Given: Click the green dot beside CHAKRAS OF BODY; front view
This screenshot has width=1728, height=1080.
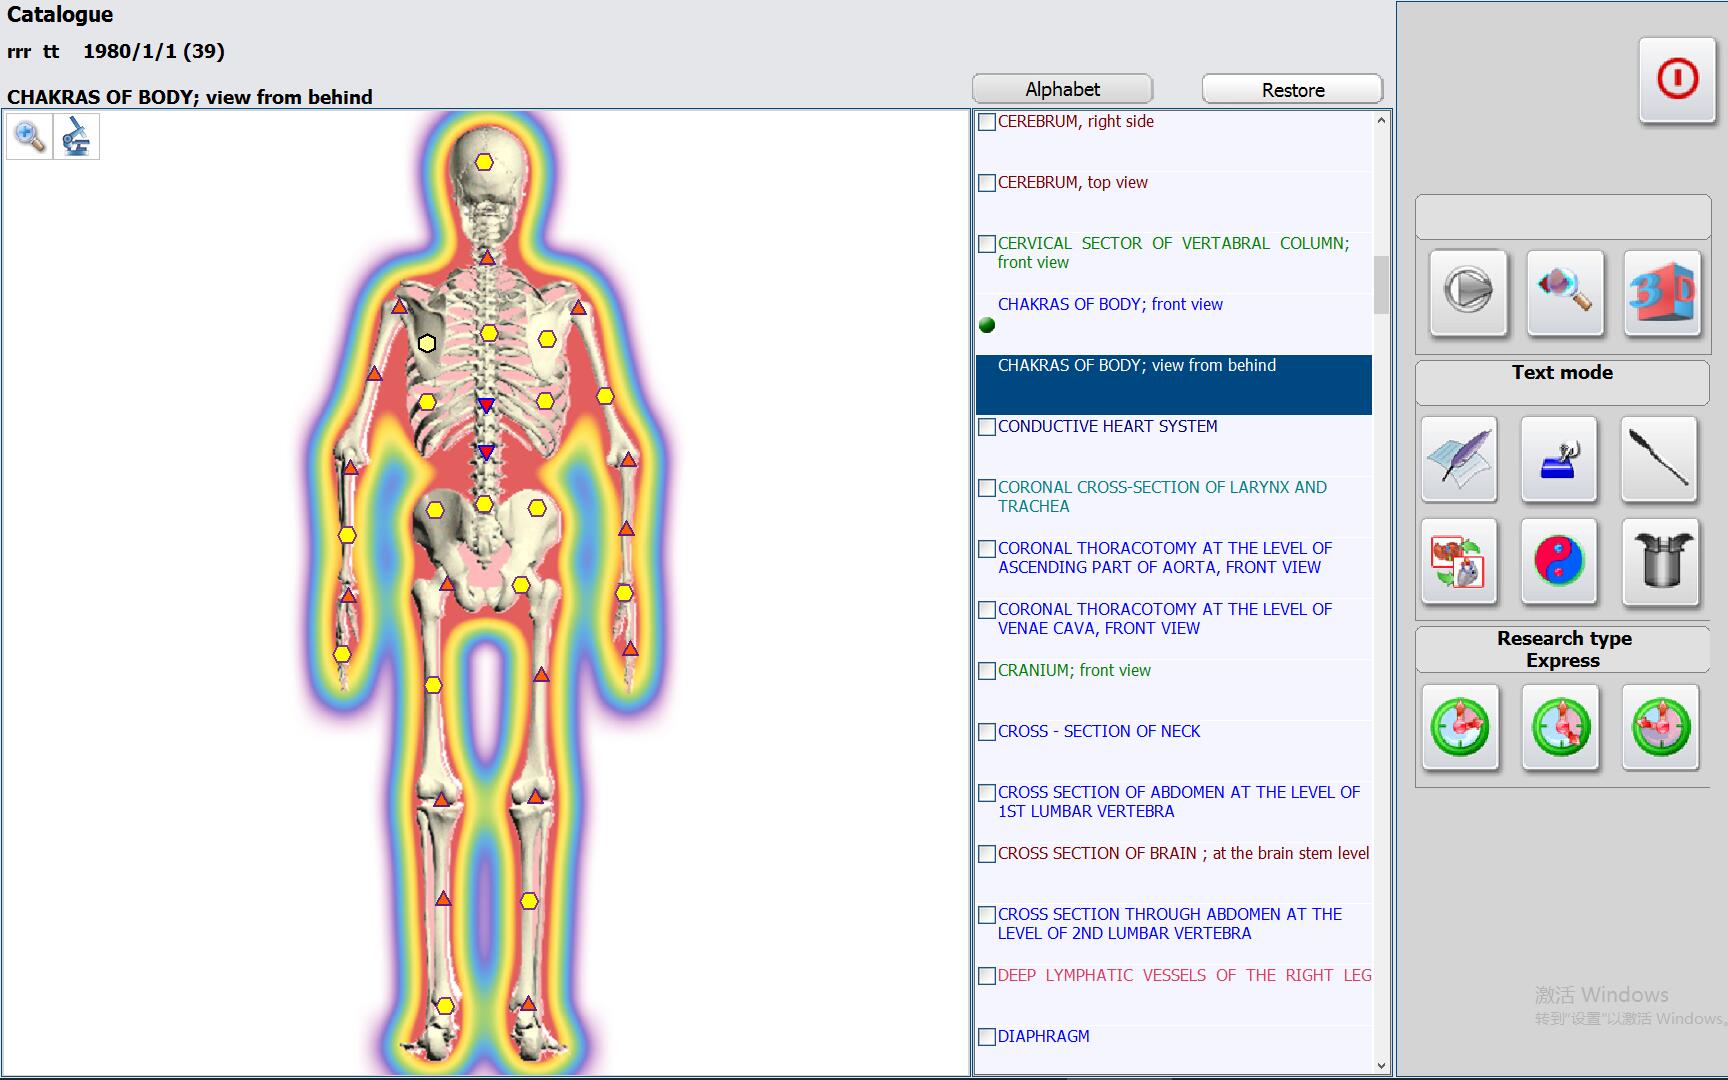Looking at the screenshot, I should pyautogui.click(x=987, y=325).
